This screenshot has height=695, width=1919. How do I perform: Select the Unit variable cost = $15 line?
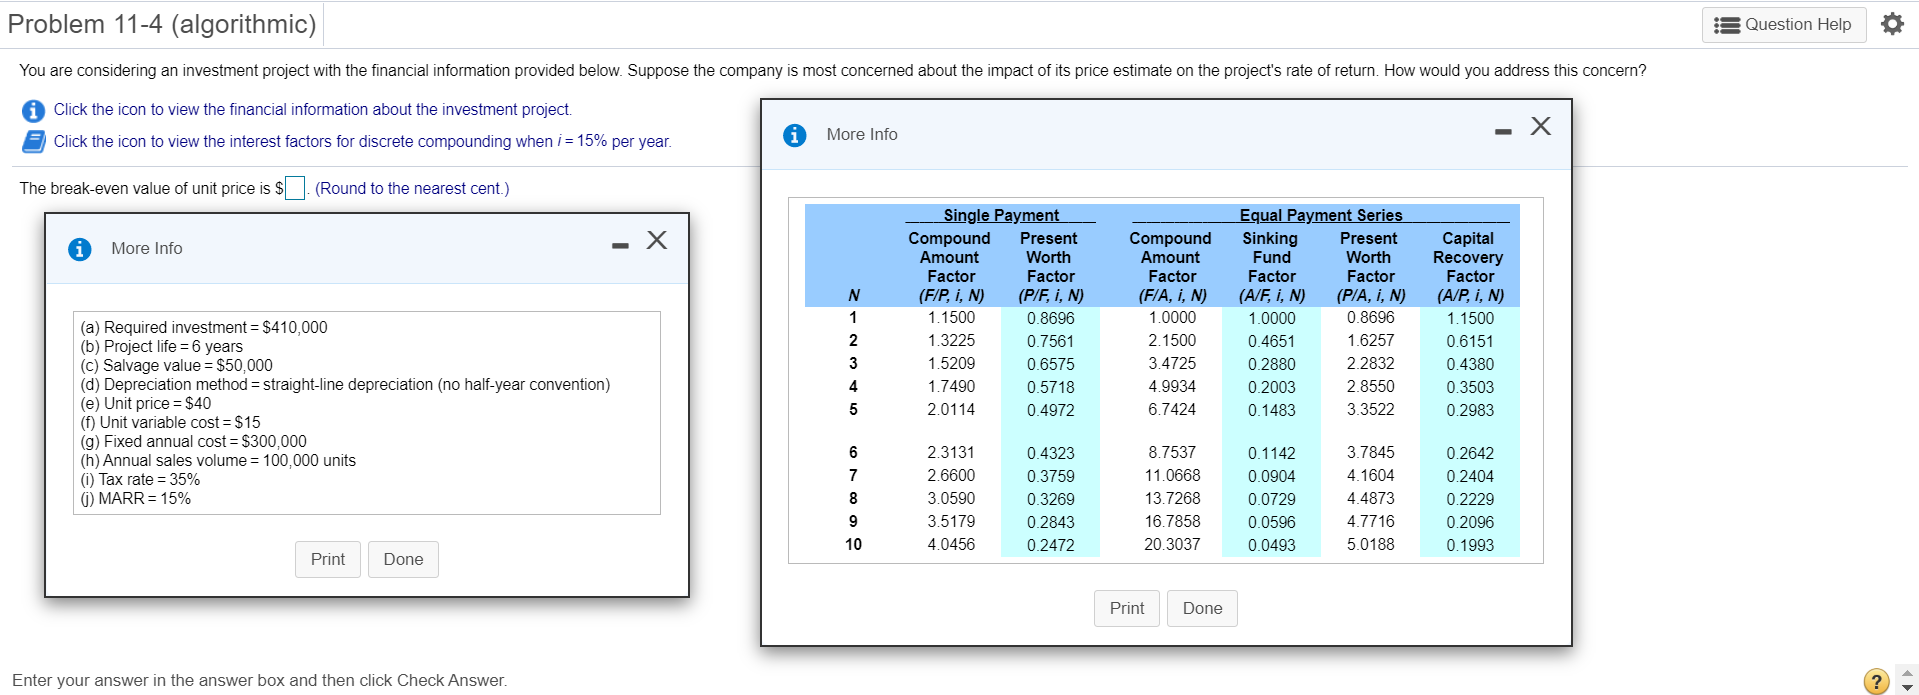coord(170,422)
